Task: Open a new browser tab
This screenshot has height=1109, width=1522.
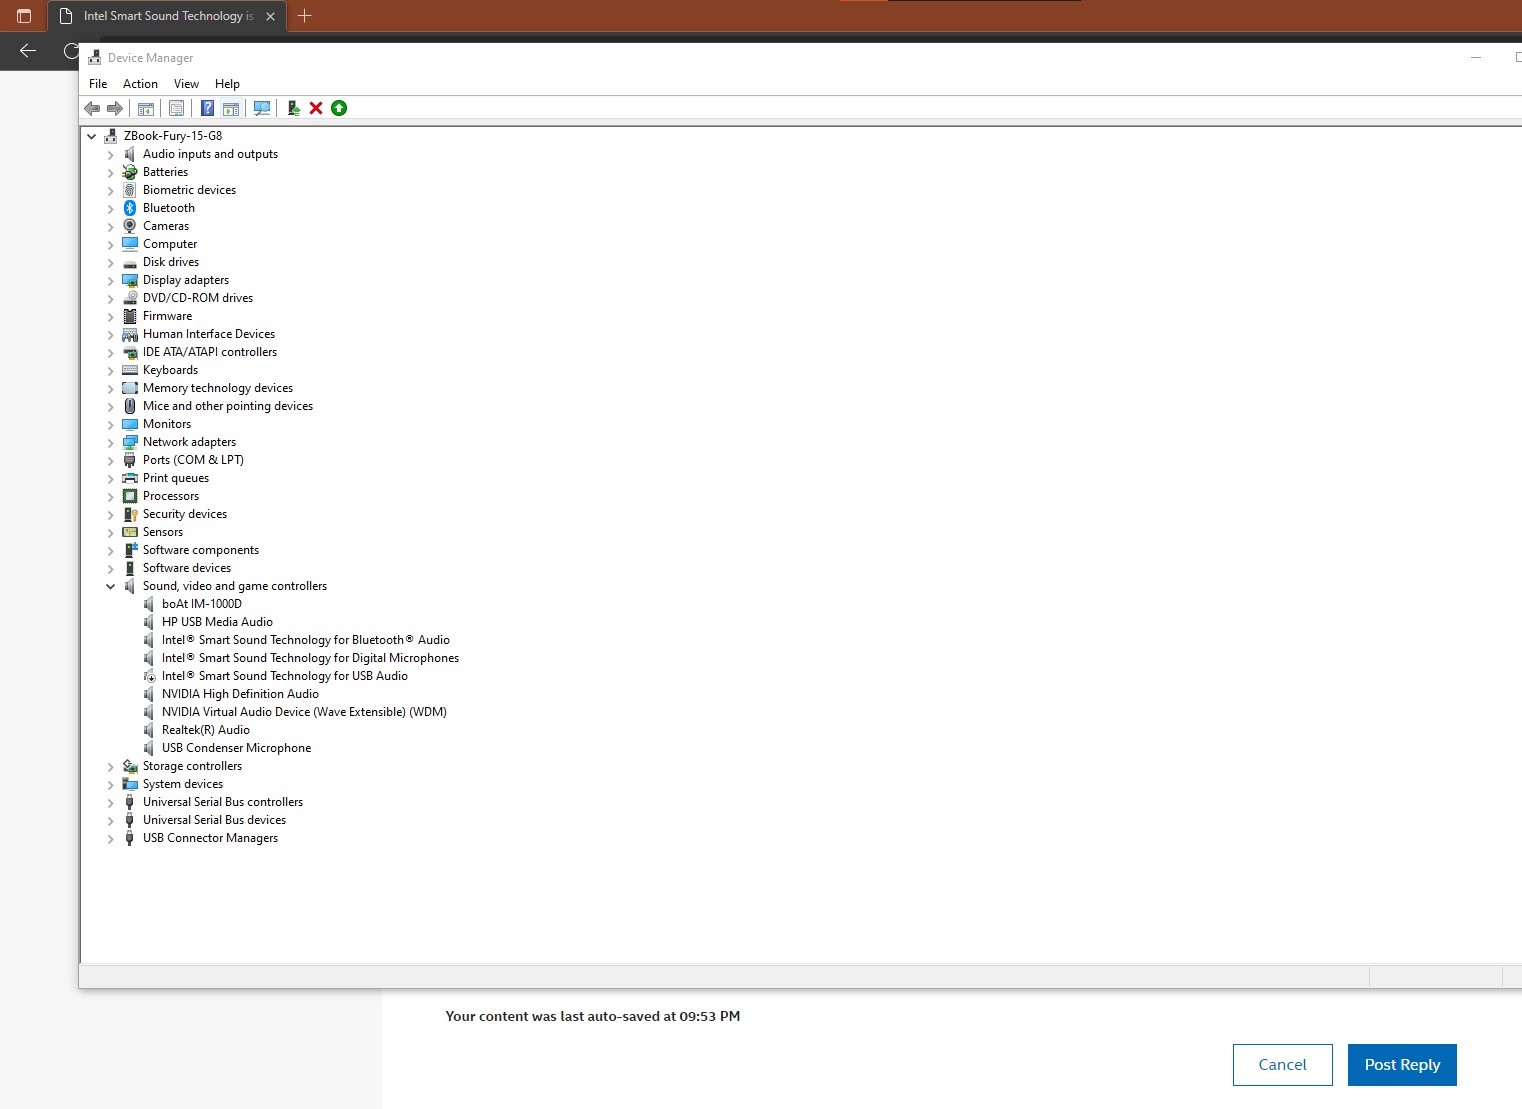Action: [305, 16]
